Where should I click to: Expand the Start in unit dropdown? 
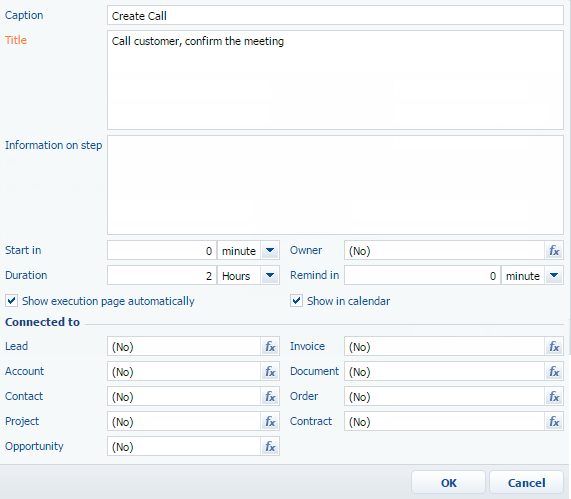(270, 250)
